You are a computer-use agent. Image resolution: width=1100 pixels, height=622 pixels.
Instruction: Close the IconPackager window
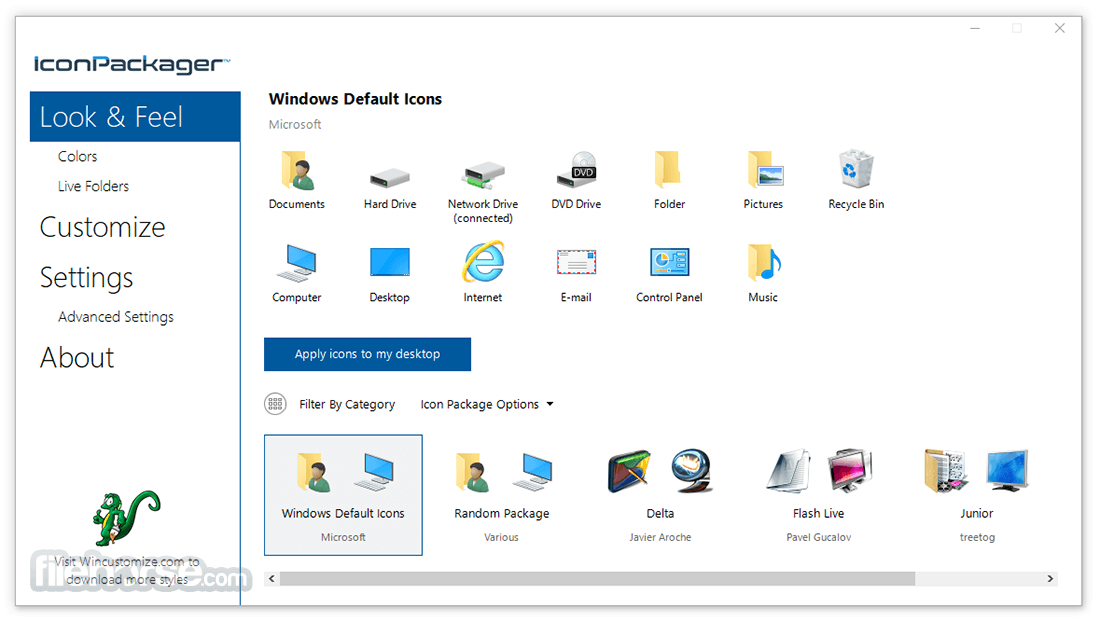point(1059,28)
